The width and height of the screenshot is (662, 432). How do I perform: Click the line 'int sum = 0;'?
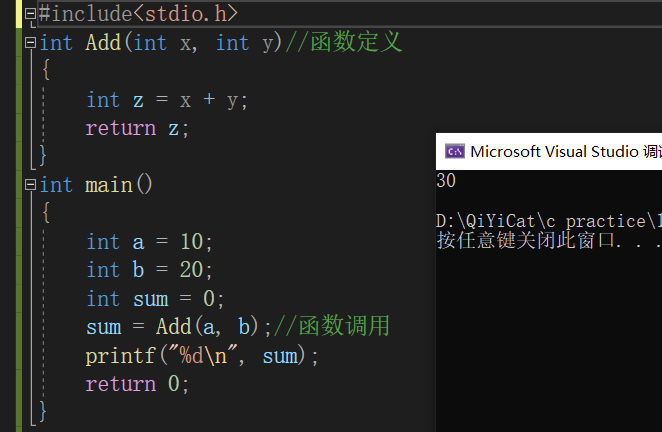pyautogui.click(x=155, y=299)
